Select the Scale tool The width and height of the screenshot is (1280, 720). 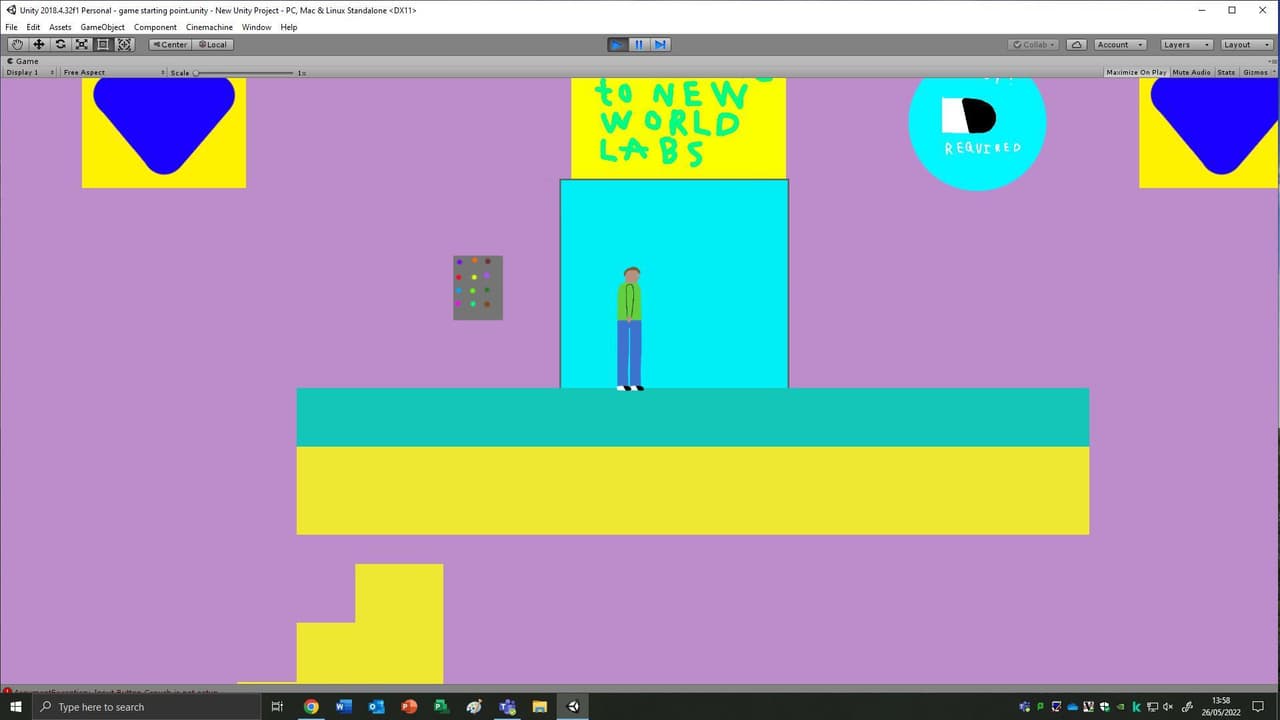[82, 44]
